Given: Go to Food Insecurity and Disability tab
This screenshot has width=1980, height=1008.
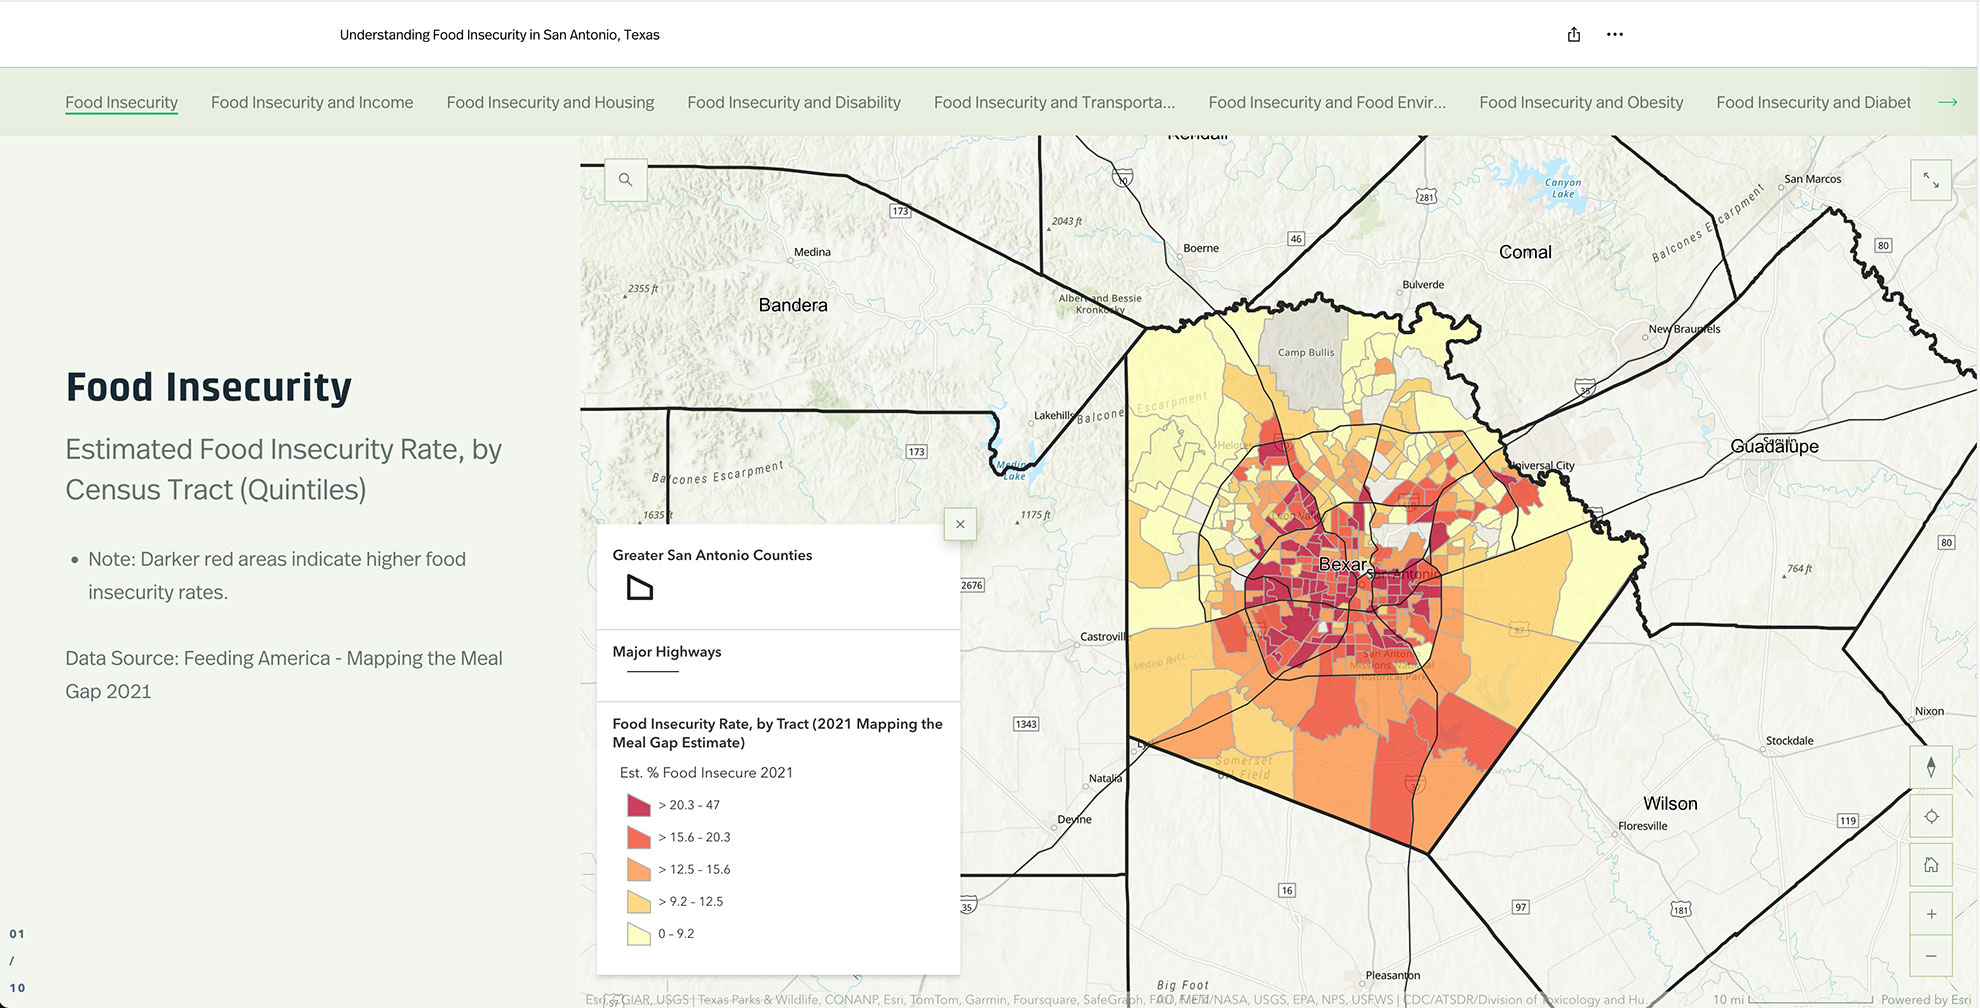Looking at the screenshot, I should (794, 102).
